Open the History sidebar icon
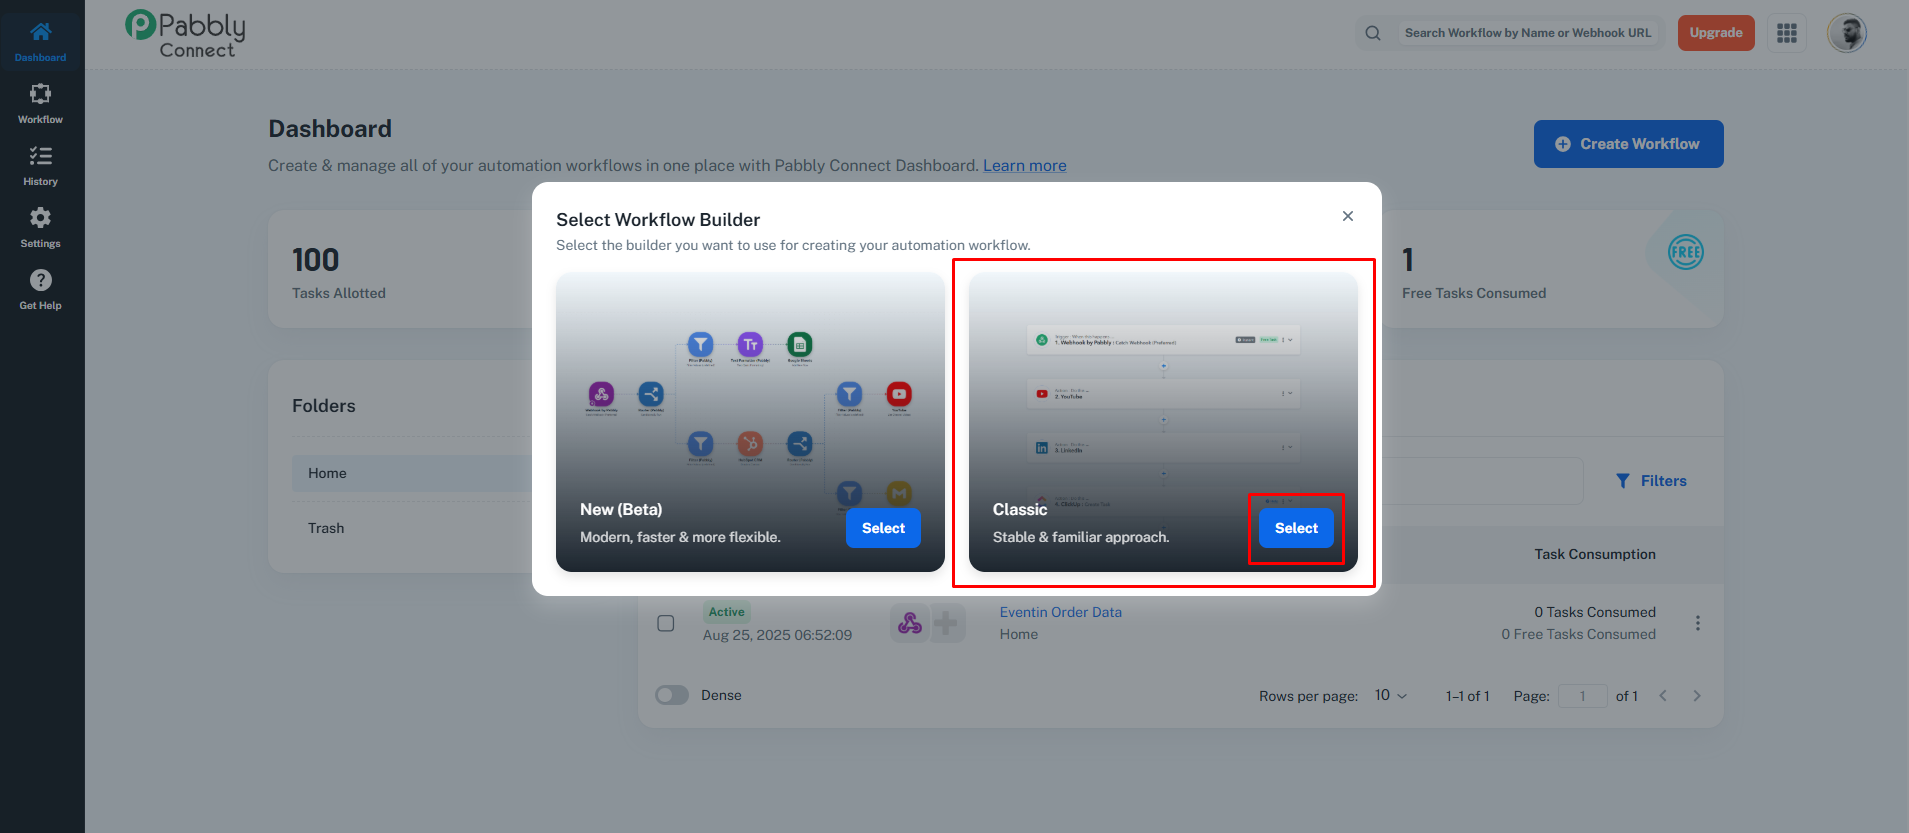Image resolution: width=1909 pixels, height=833 pixels. click(x=40, y=156)
